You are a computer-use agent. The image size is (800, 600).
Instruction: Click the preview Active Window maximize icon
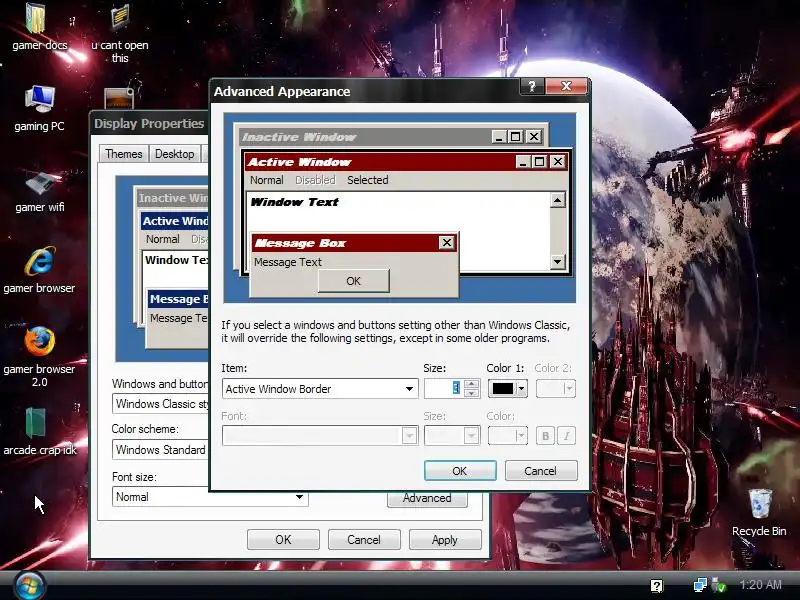pos(539,162)
